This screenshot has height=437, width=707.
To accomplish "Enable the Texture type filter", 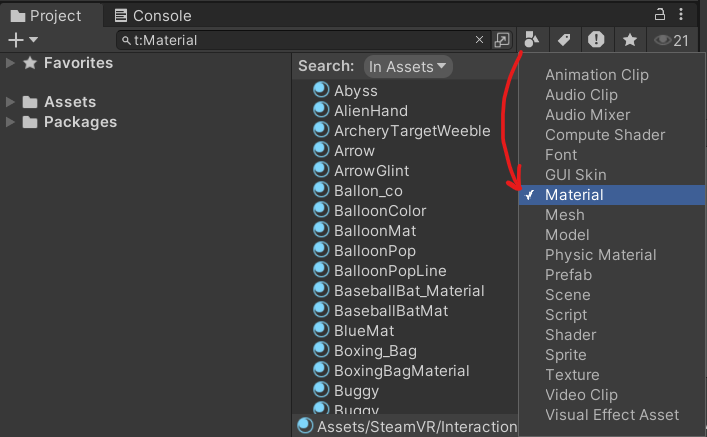I will (x=572, y=375).
